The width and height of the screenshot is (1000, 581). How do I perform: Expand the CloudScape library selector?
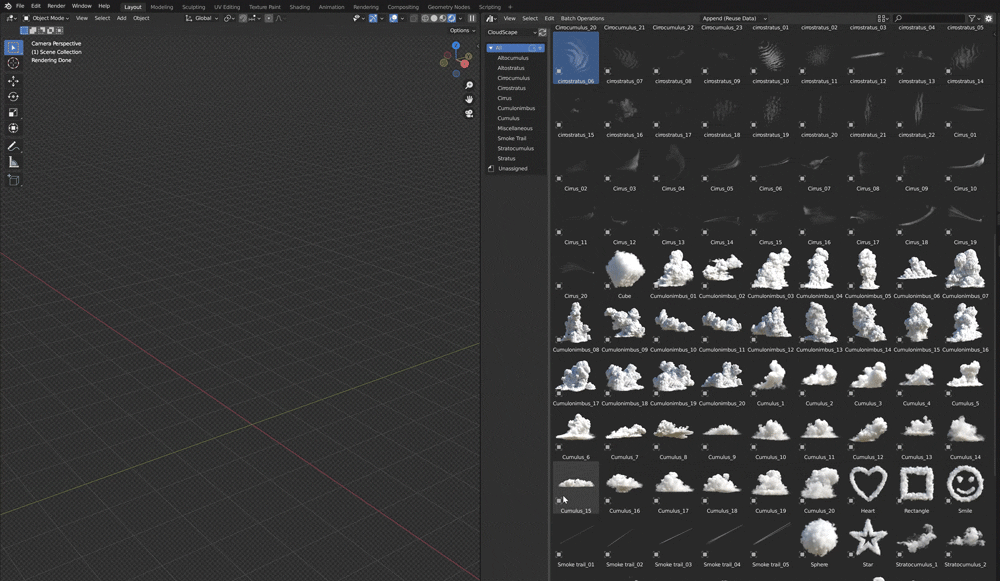510,32
